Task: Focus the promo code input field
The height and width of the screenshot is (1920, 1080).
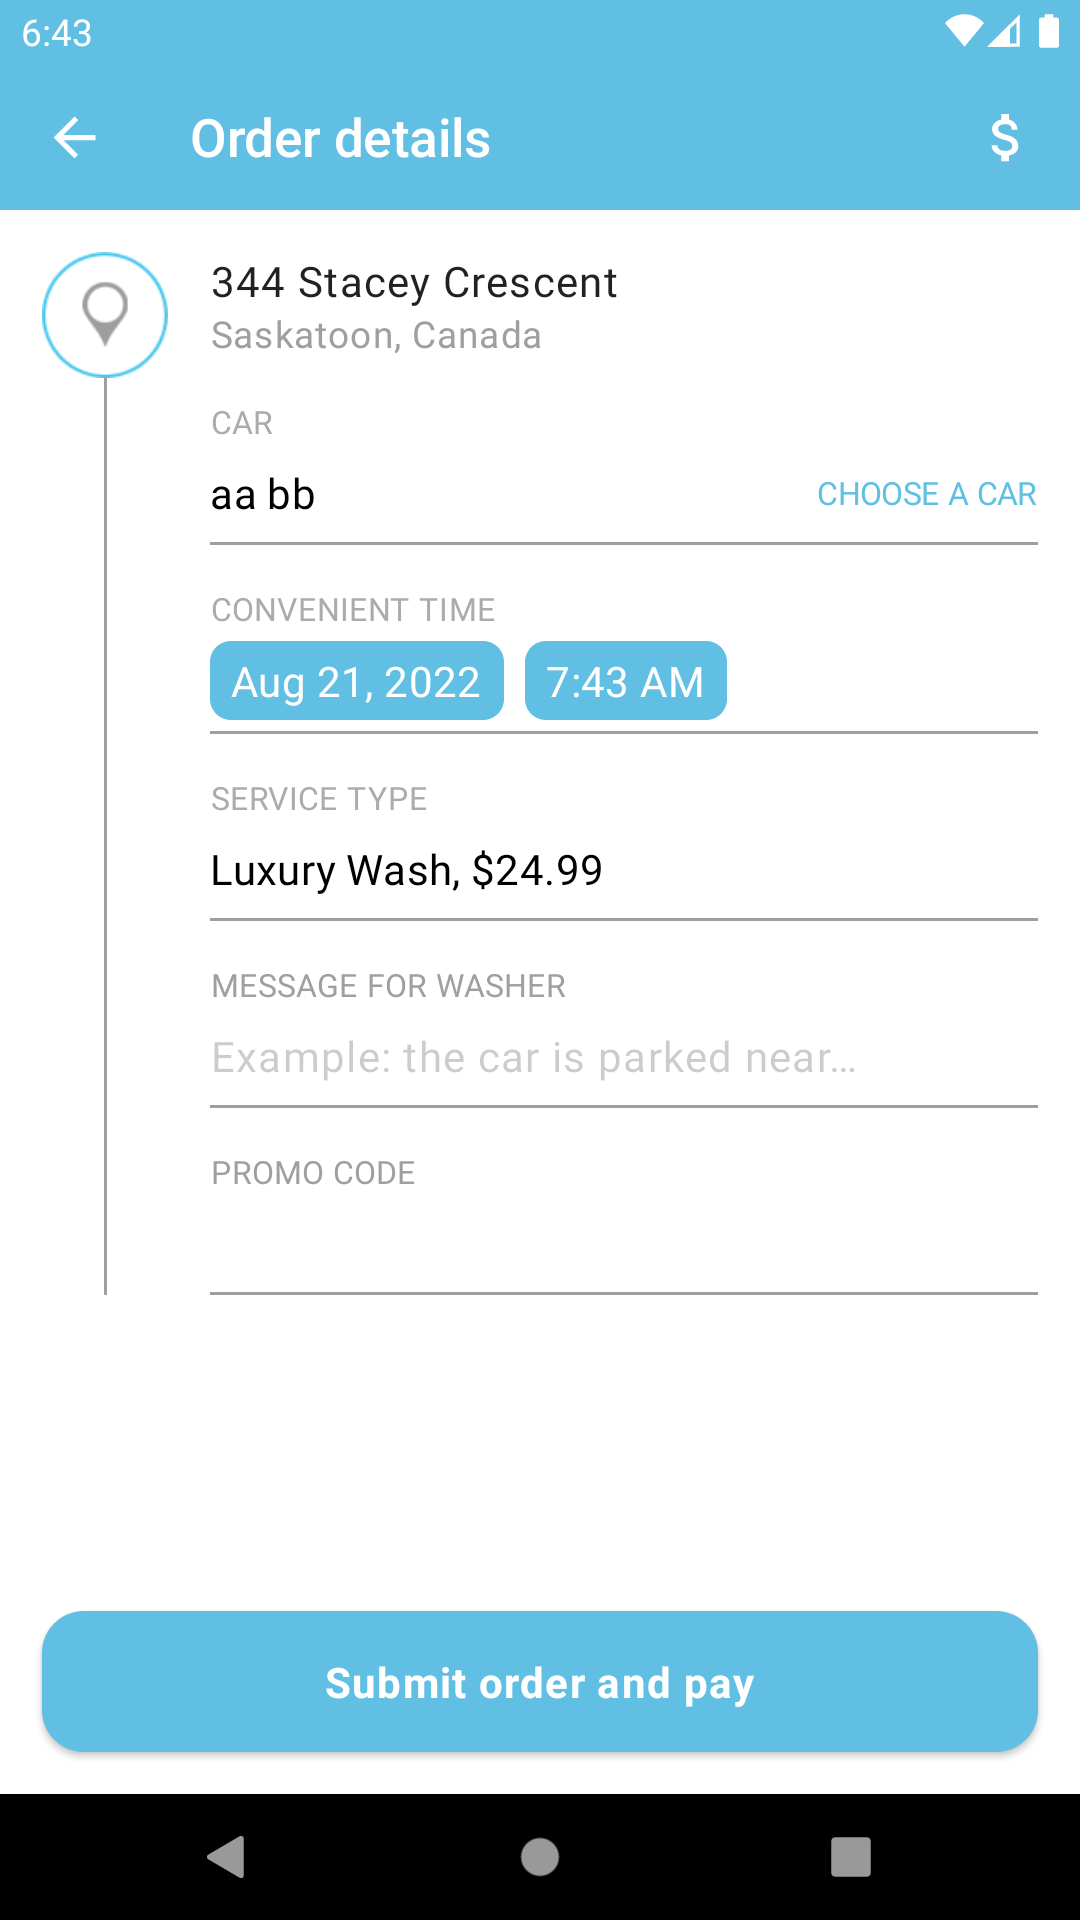Action: [624, 1245]
